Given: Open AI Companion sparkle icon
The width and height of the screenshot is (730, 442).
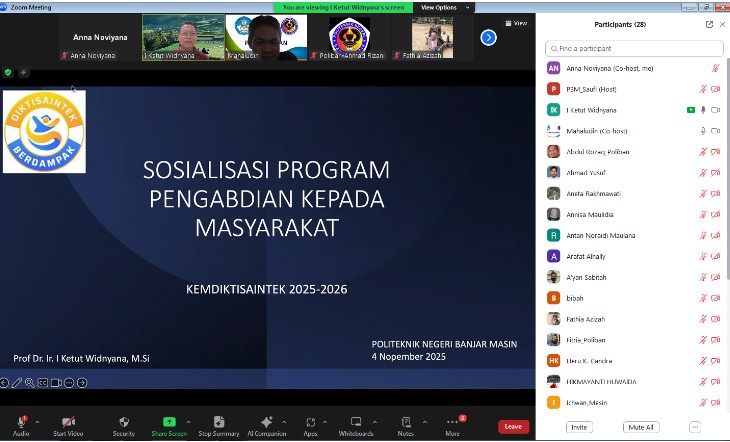Looking at the screenshot, I should point(267,422).
